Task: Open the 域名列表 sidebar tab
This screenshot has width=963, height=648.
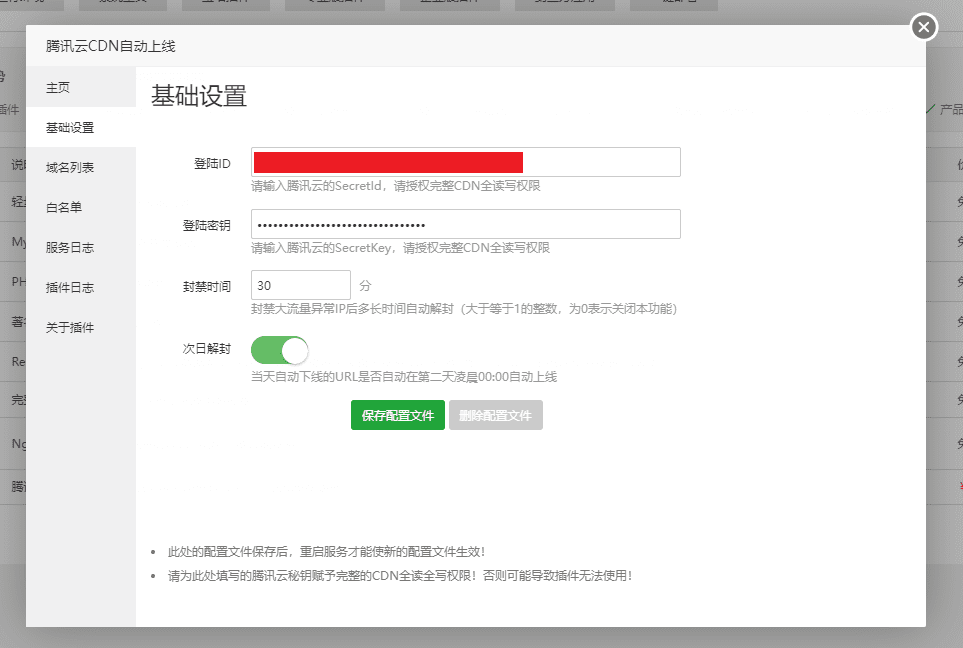Action: (x=81, y=167)
